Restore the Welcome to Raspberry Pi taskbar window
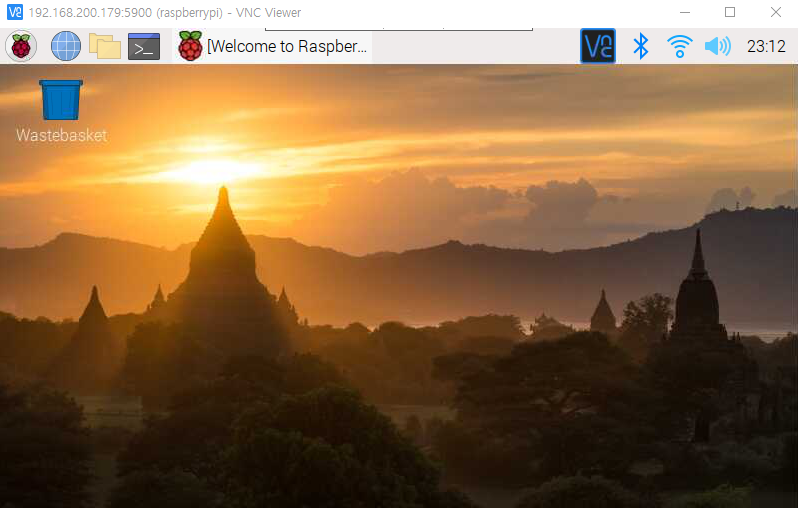 tap(273, 46)
